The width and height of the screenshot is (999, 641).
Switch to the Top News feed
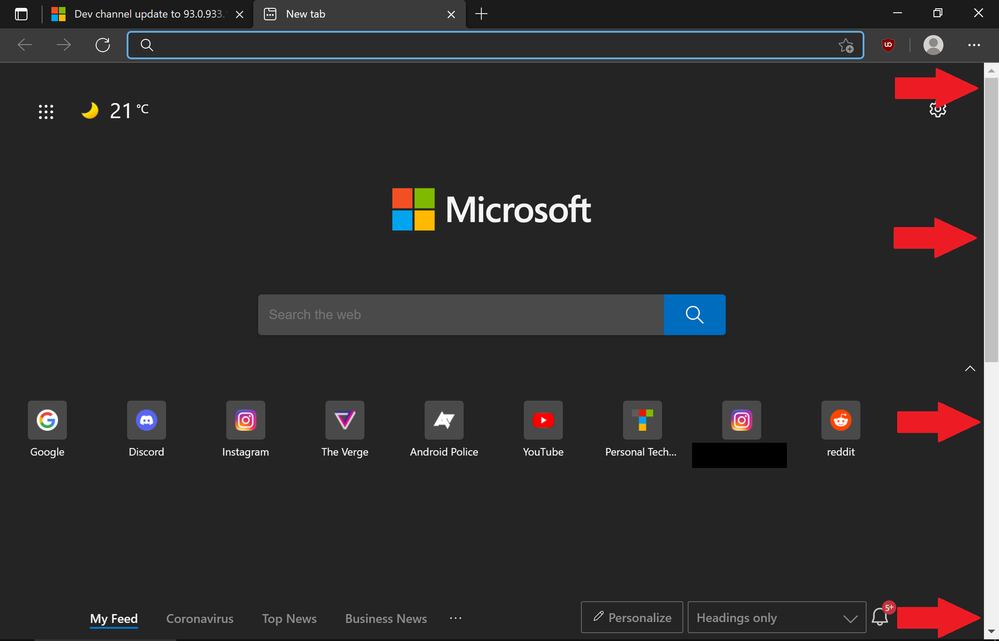pyautogui.click(x=288, y=618)
